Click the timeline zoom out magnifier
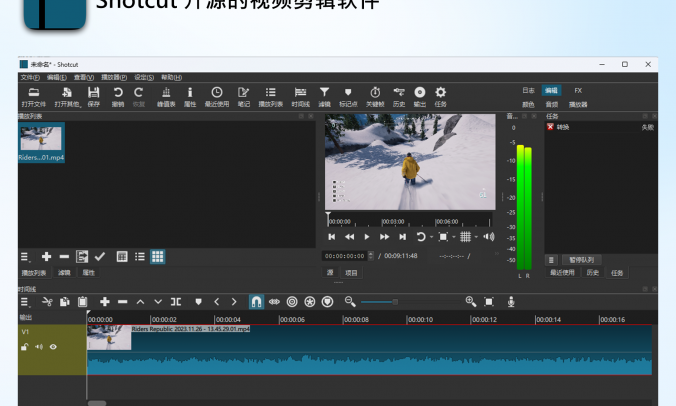This screenshot has height=406, width=676. [350, 302]
